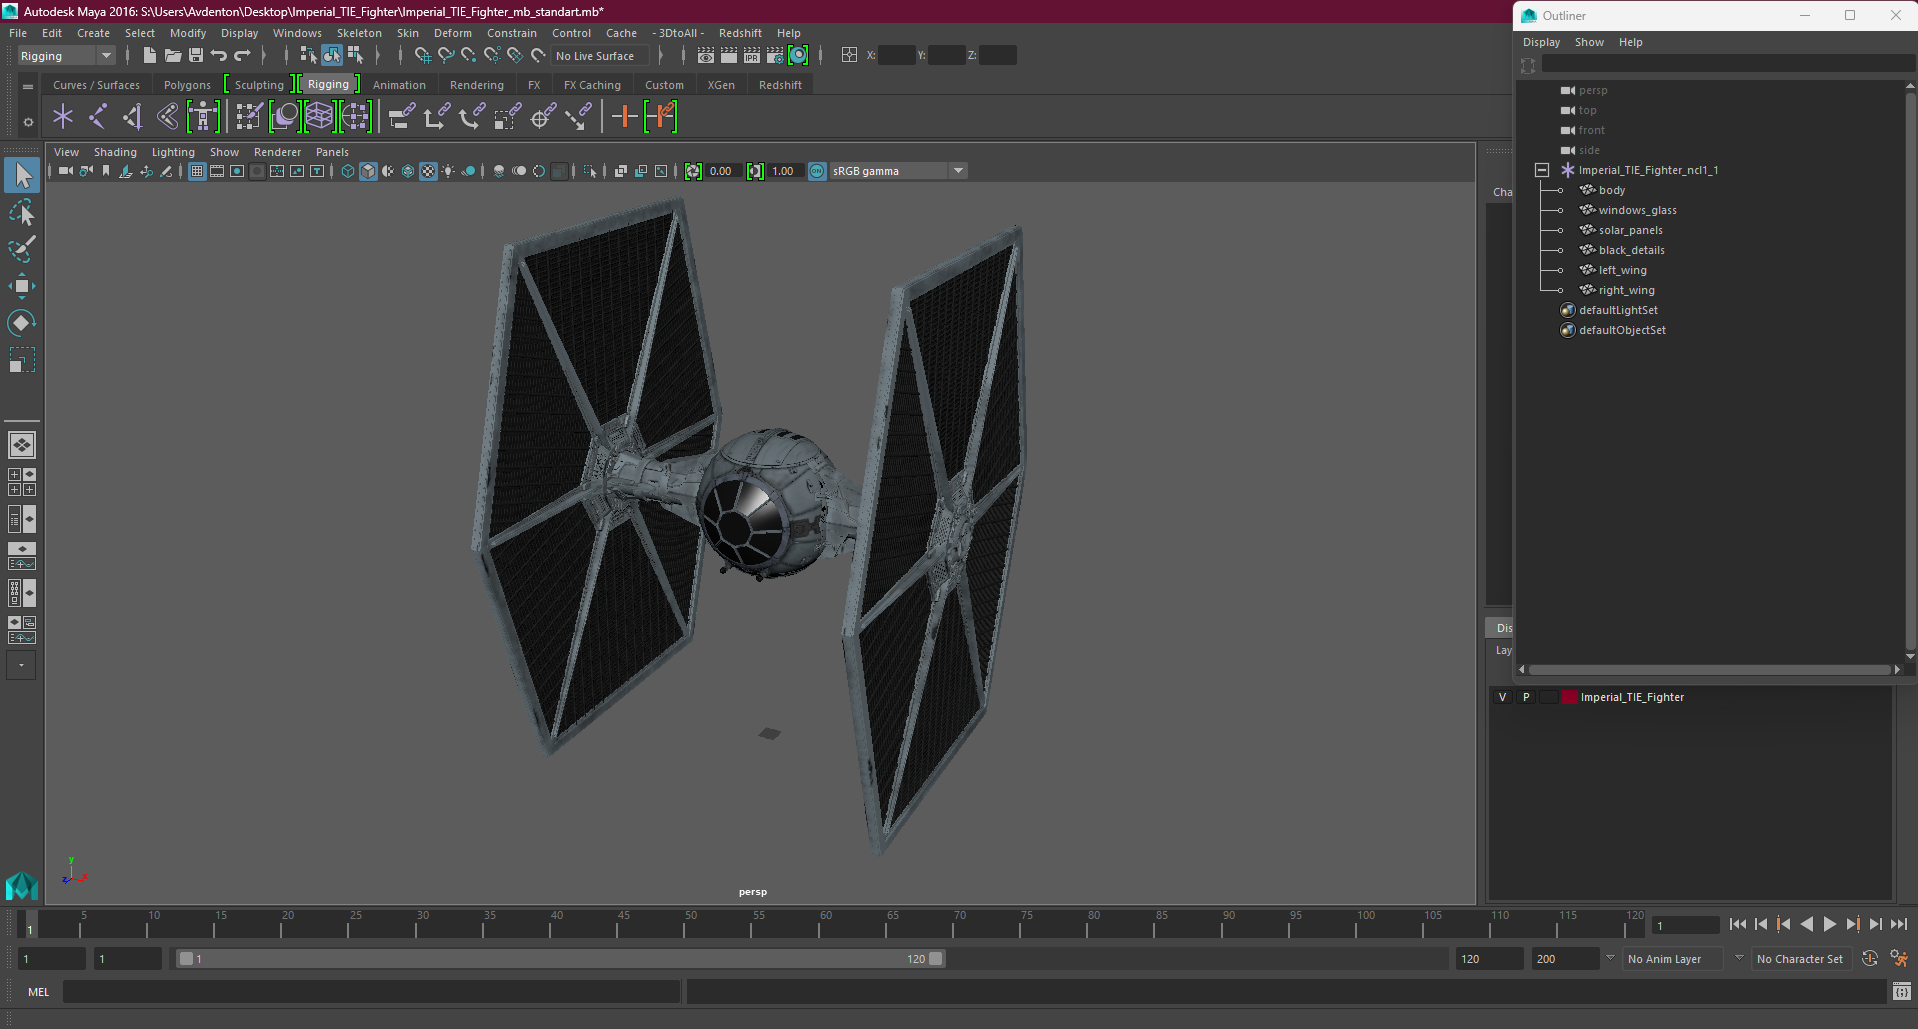The image size is (1918, 1029).
Task: Open the HumanIK character shelf icon
Action: pyautogui.click(x=203, y=117)
